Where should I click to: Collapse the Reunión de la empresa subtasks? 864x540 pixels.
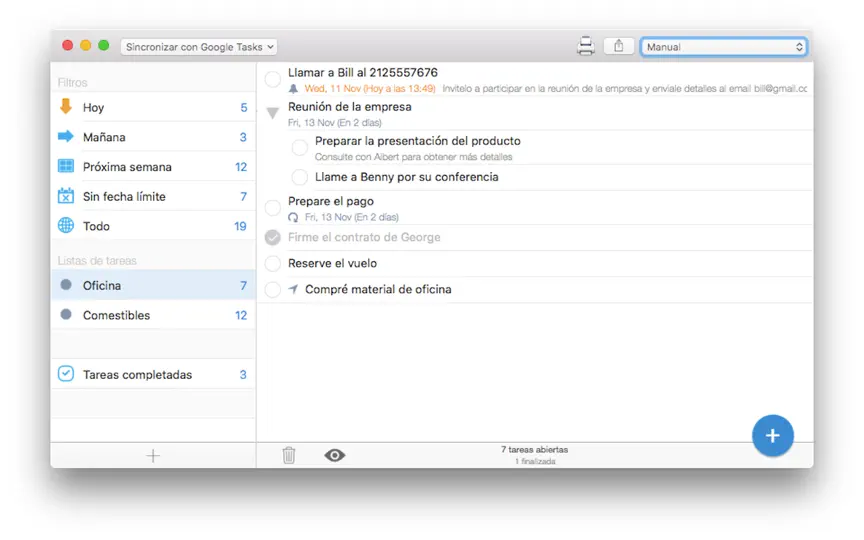coord(273,113)
